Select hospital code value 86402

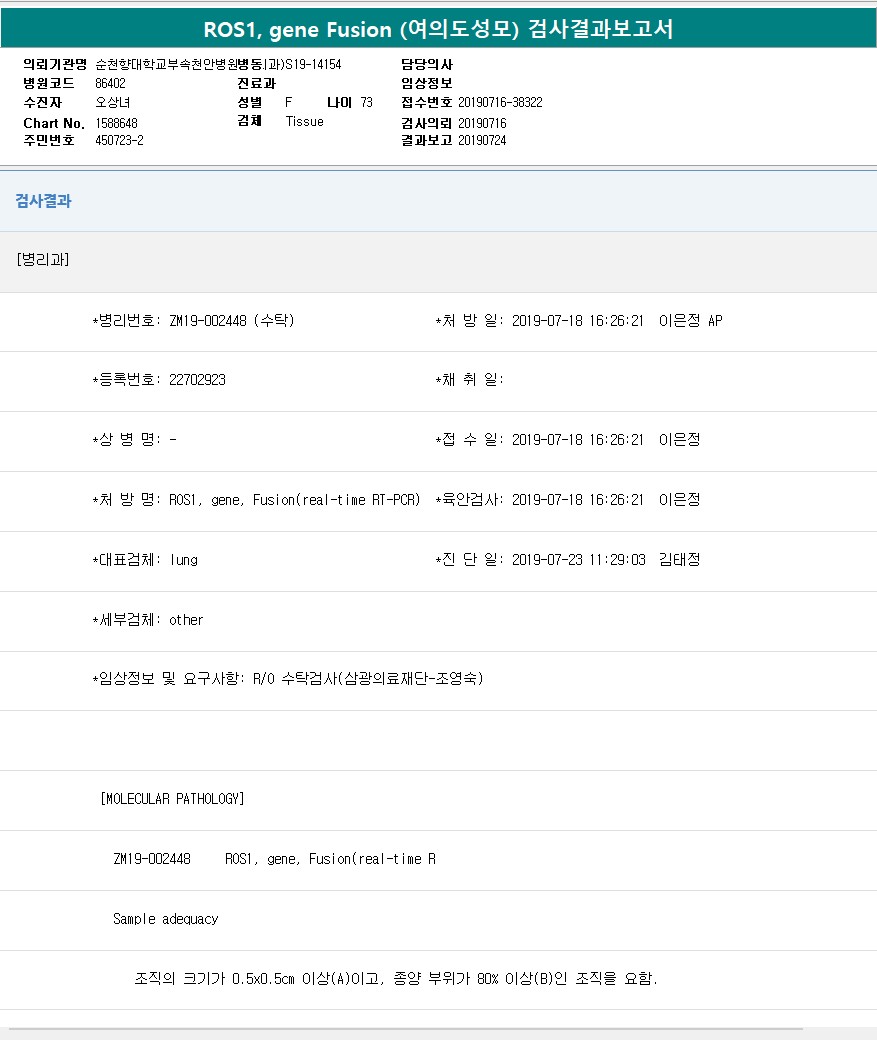(110, 84)
